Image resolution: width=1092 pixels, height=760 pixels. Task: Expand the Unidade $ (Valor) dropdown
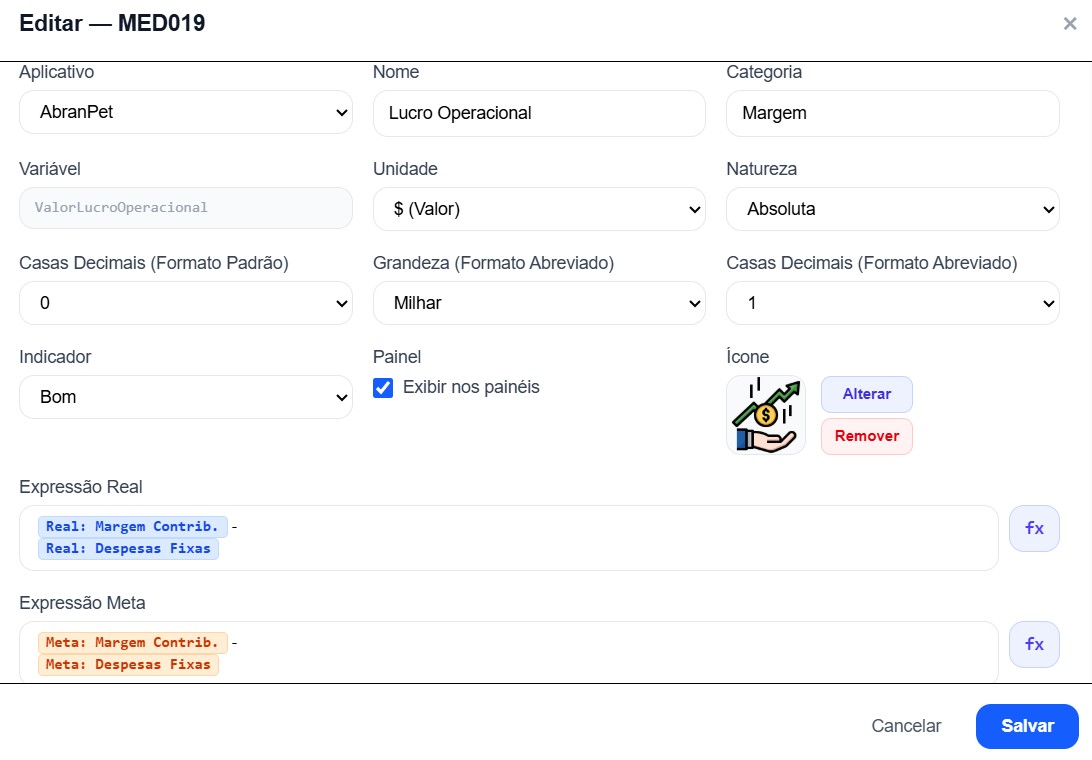(539, 209)
